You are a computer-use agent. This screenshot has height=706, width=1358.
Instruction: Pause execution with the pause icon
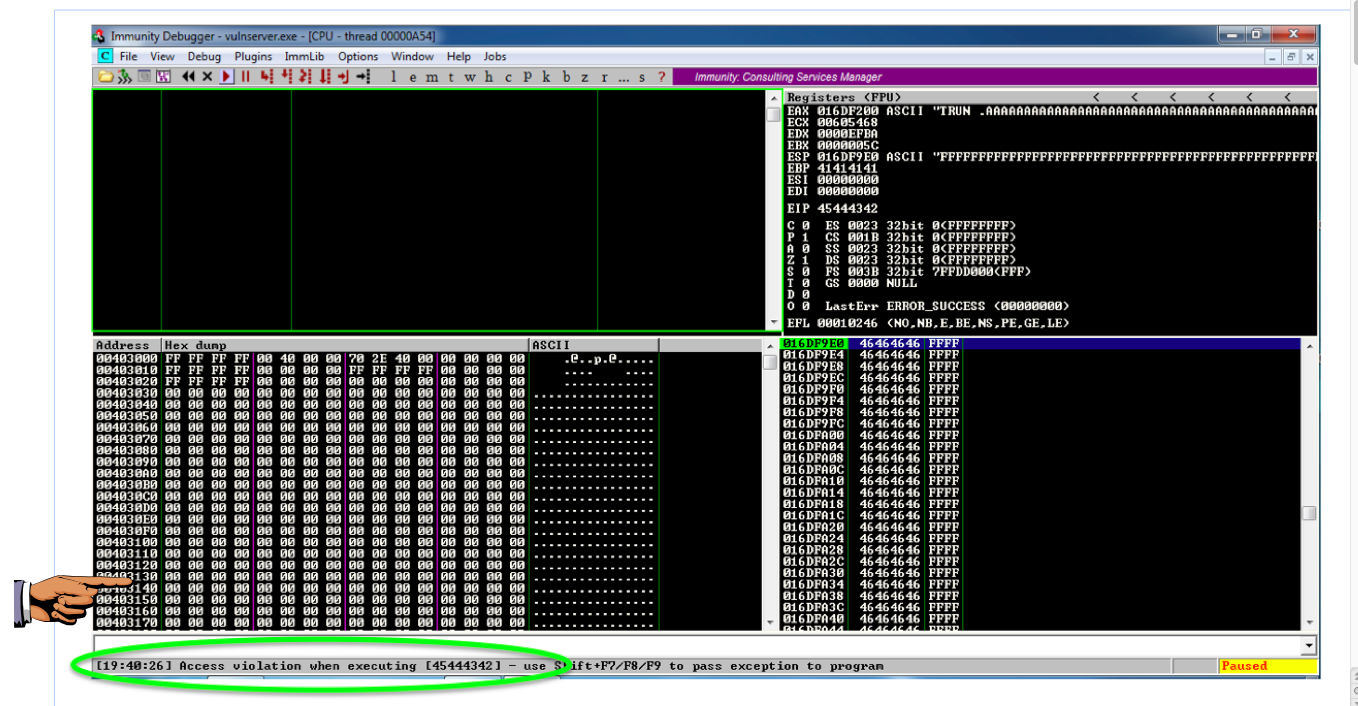tap(245, 76)
